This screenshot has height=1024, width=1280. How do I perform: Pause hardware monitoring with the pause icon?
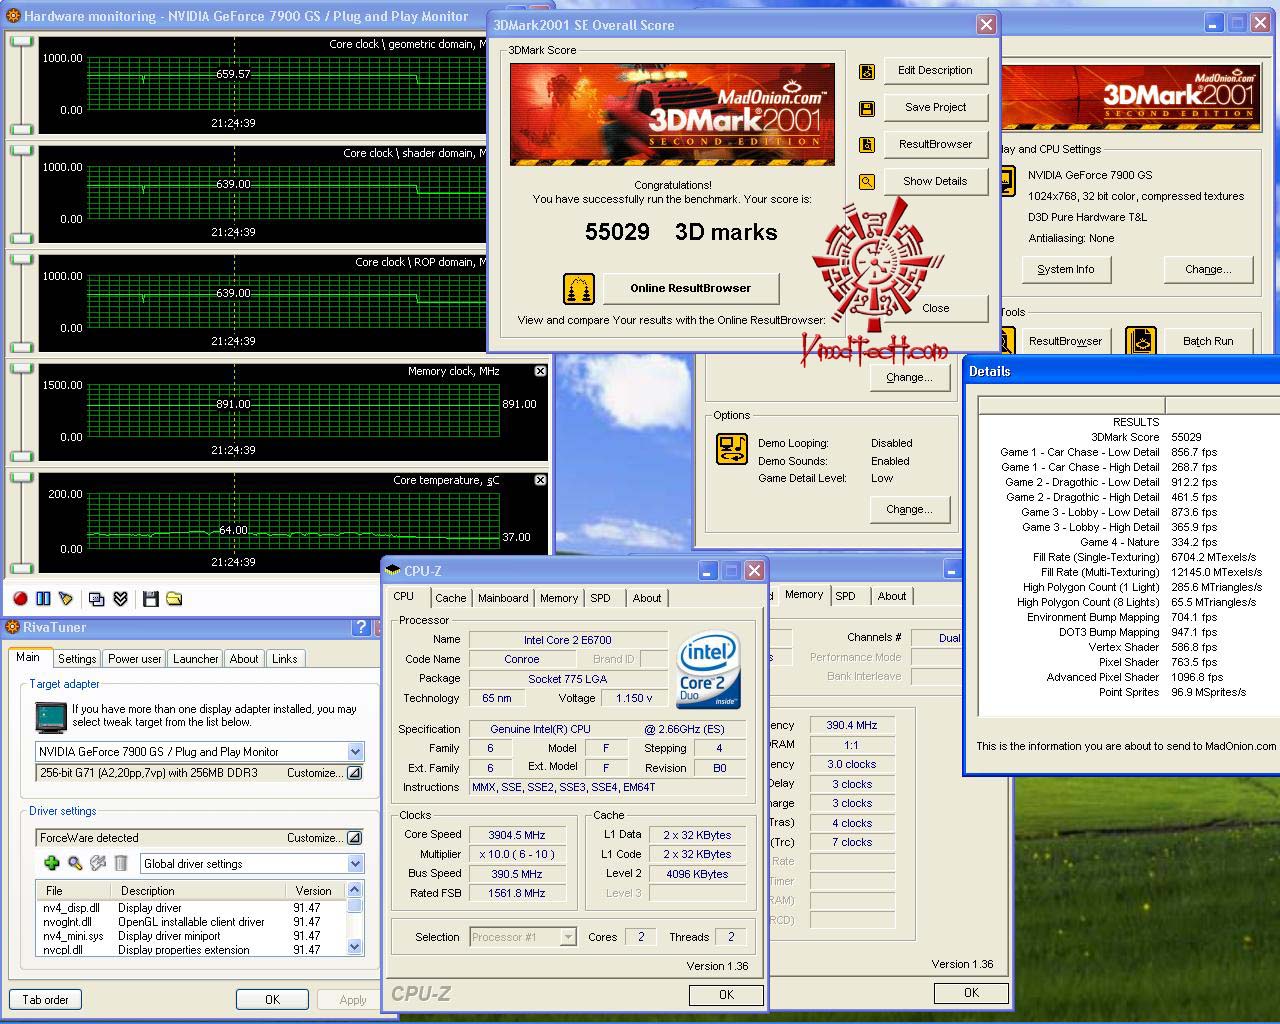click(43, 598)
